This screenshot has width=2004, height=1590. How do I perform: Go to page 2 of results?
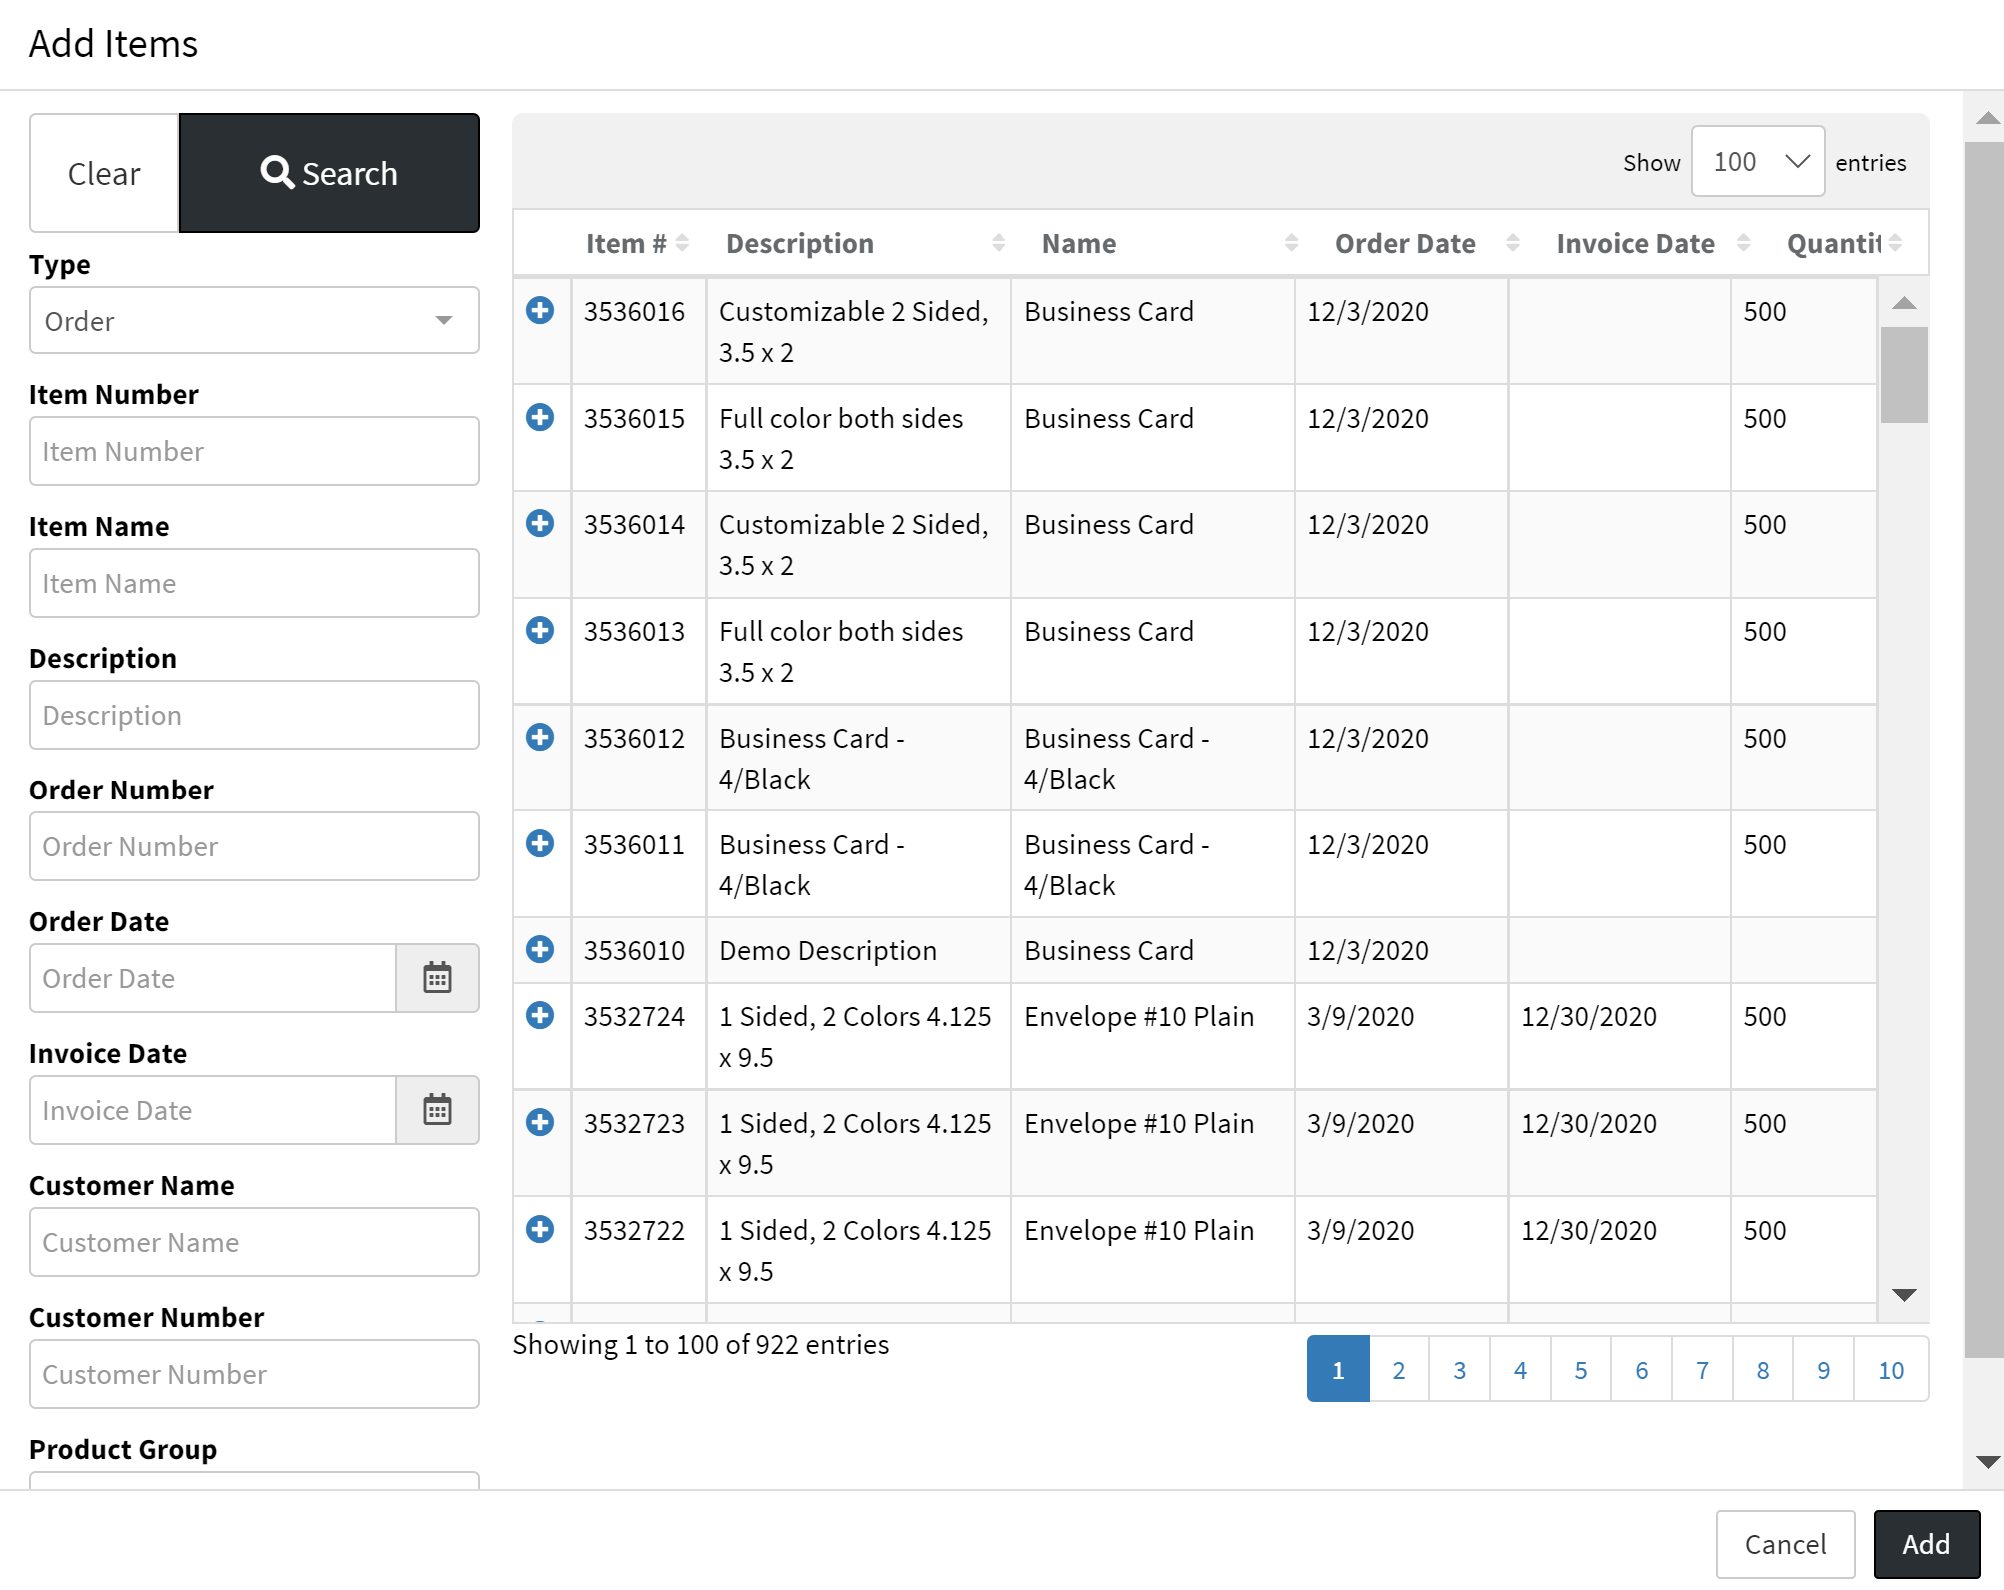tap(1398, 1370)
